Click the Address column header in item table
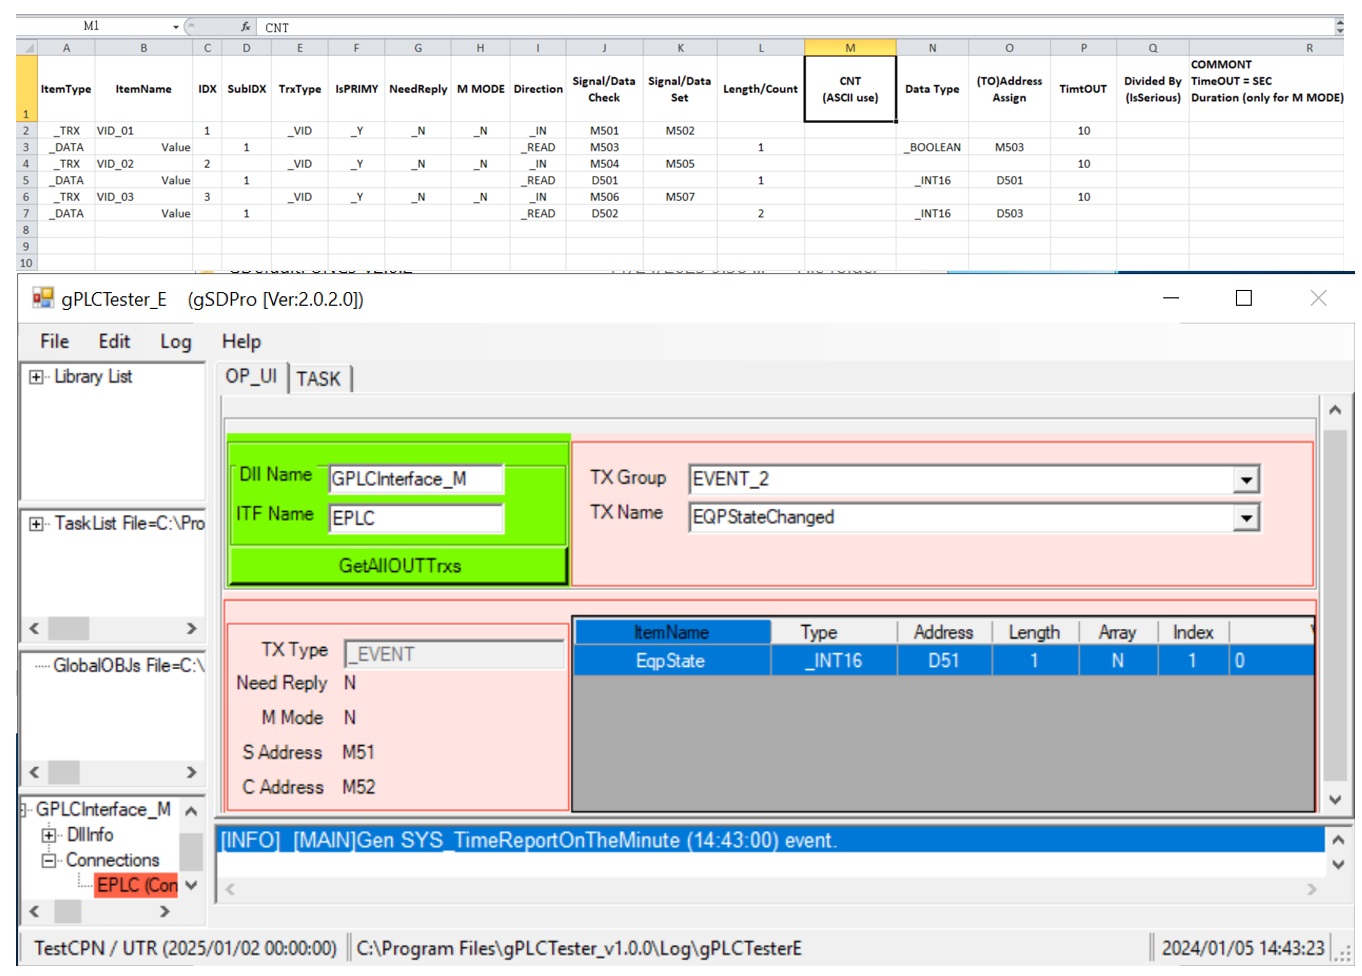 [943, 633]
